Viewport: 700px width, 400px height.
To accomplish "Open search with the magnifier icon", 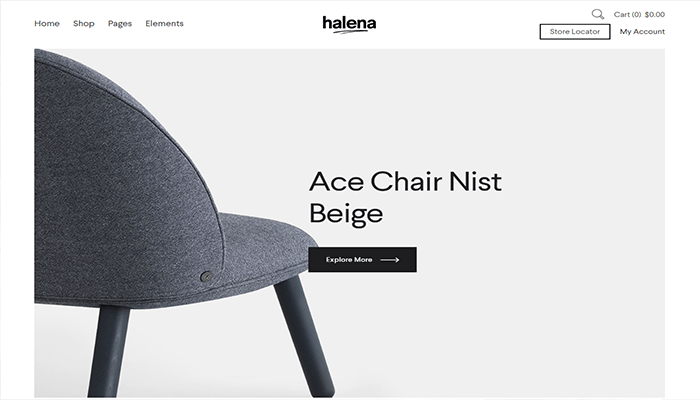I will [x=598, y=14].
